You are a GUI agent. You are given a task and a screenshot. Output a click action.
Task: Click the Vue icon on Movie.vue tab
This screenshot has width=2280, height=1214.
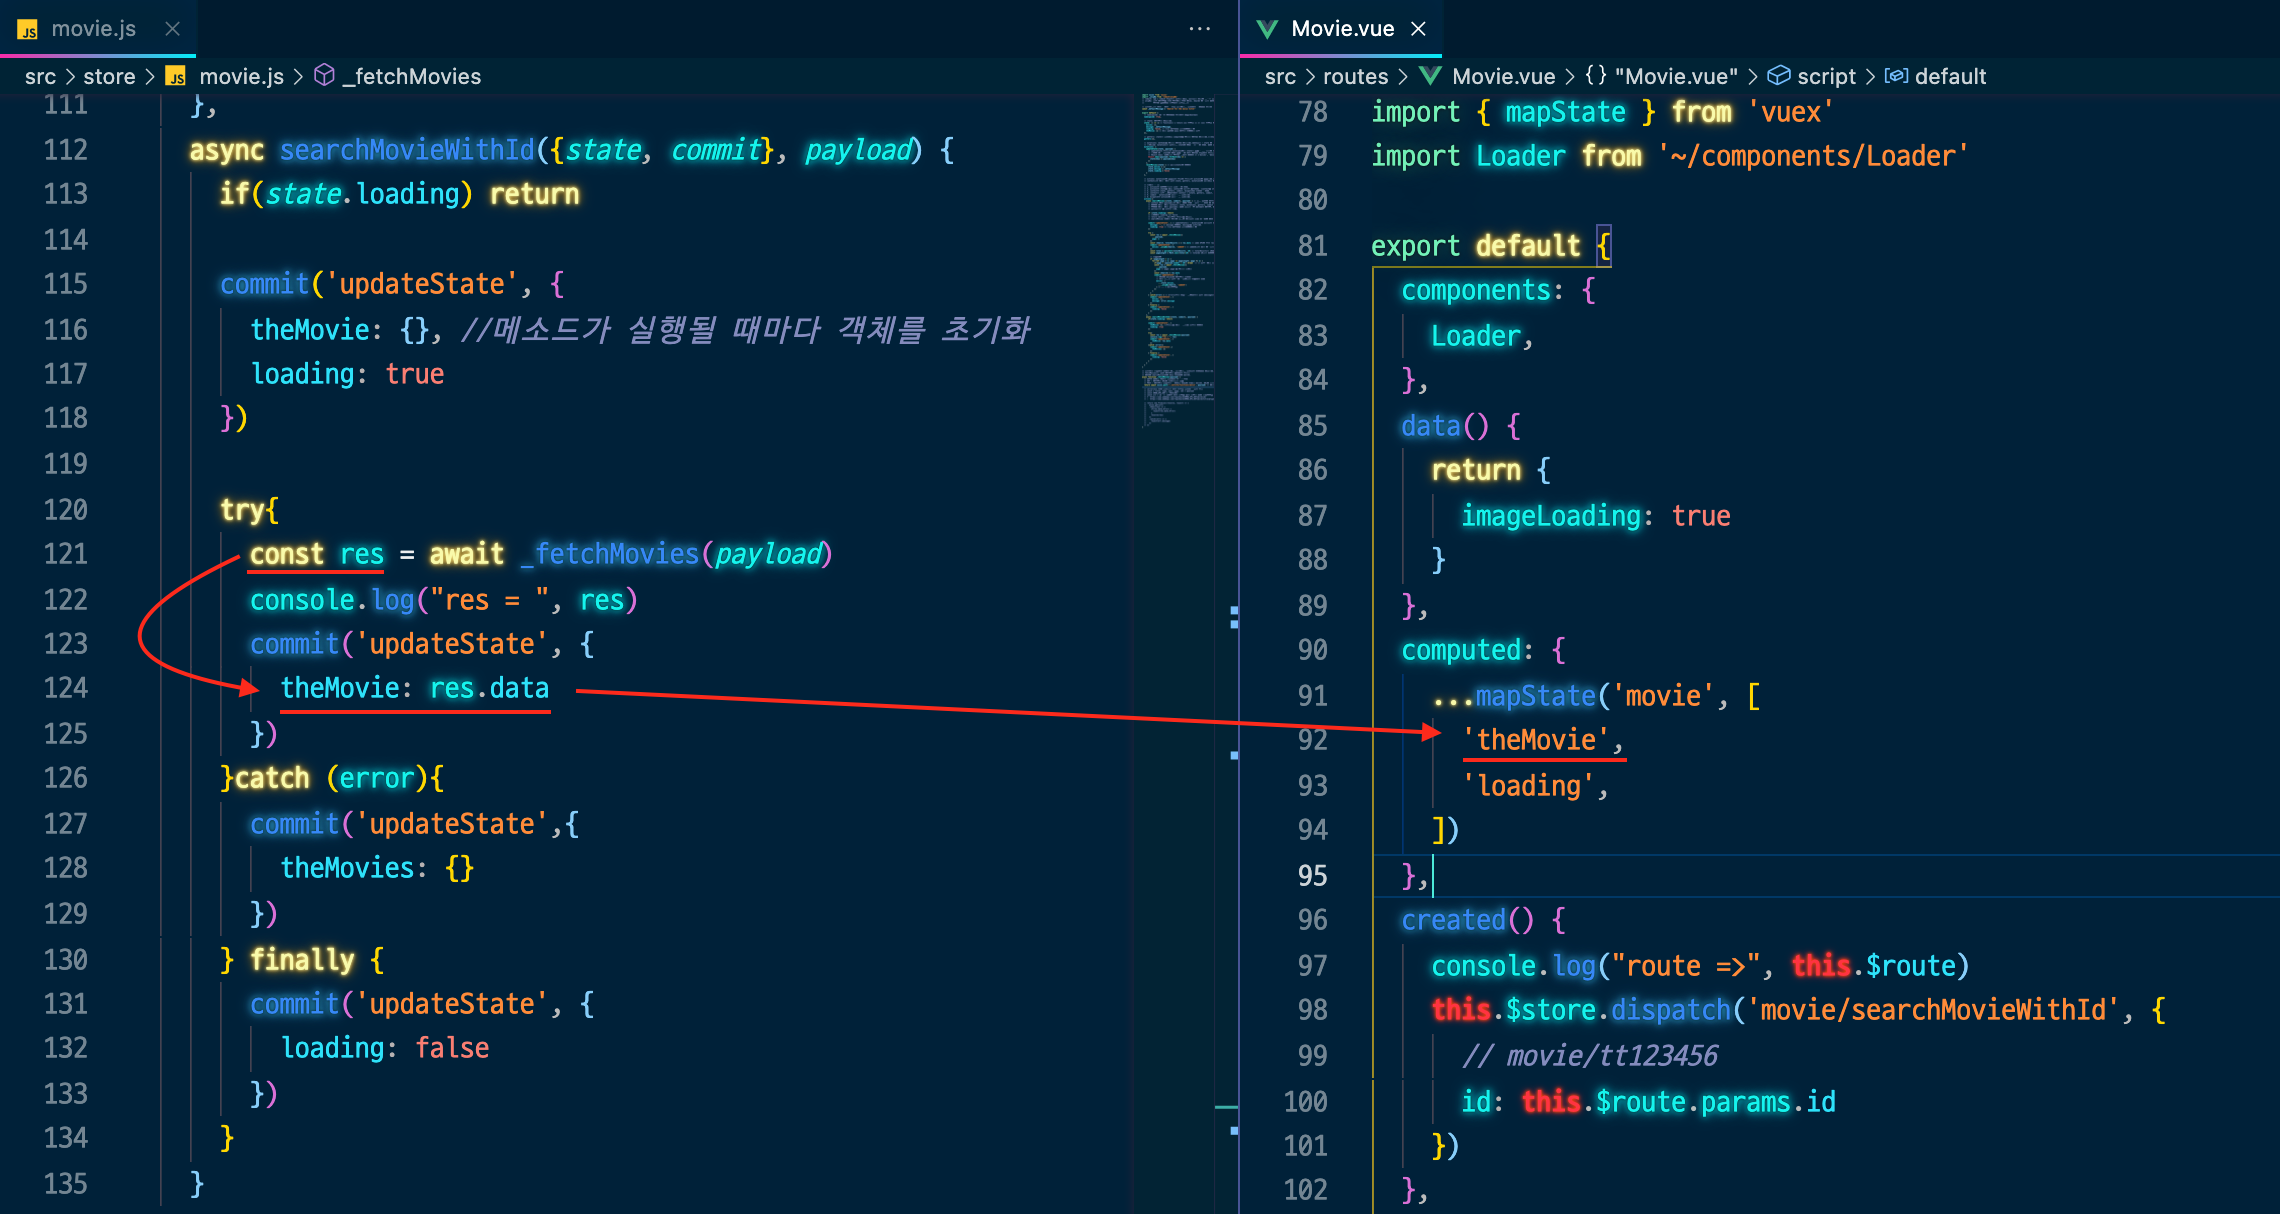pyautogui.click(x=1267, y=29)
